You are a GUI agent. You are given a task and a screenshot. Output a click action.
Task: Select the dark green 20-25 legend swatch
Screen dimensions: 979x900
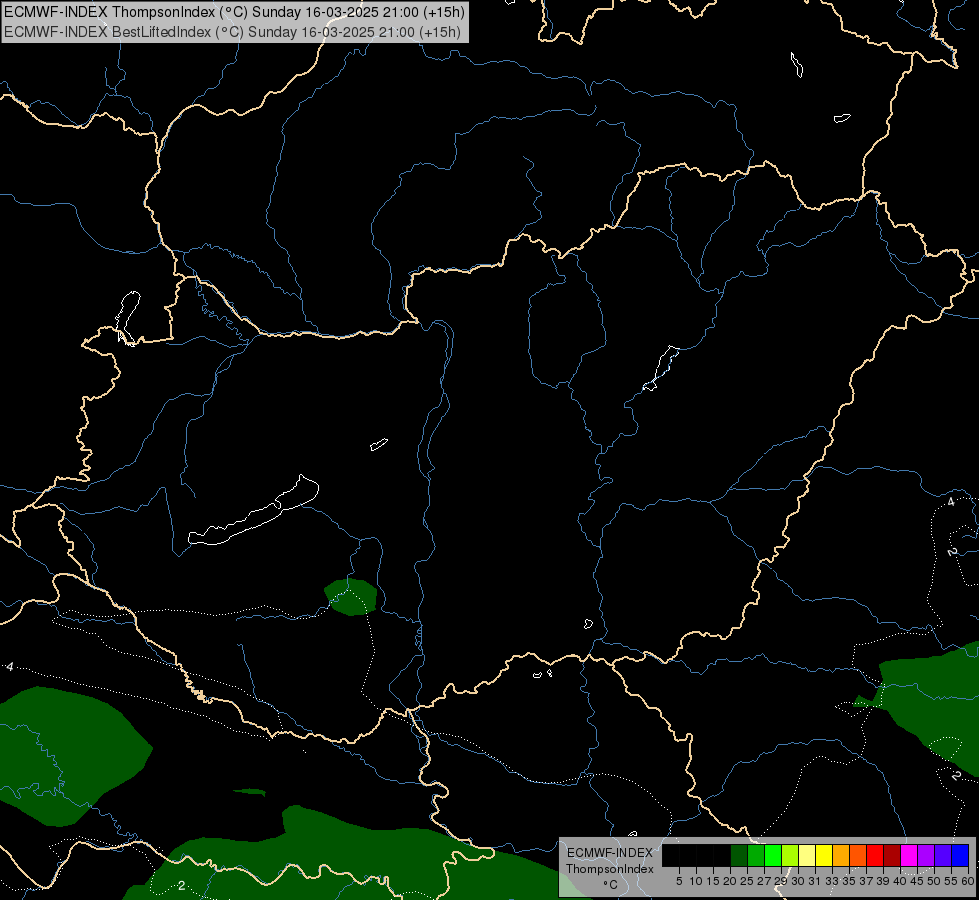(x=739, y=855)
